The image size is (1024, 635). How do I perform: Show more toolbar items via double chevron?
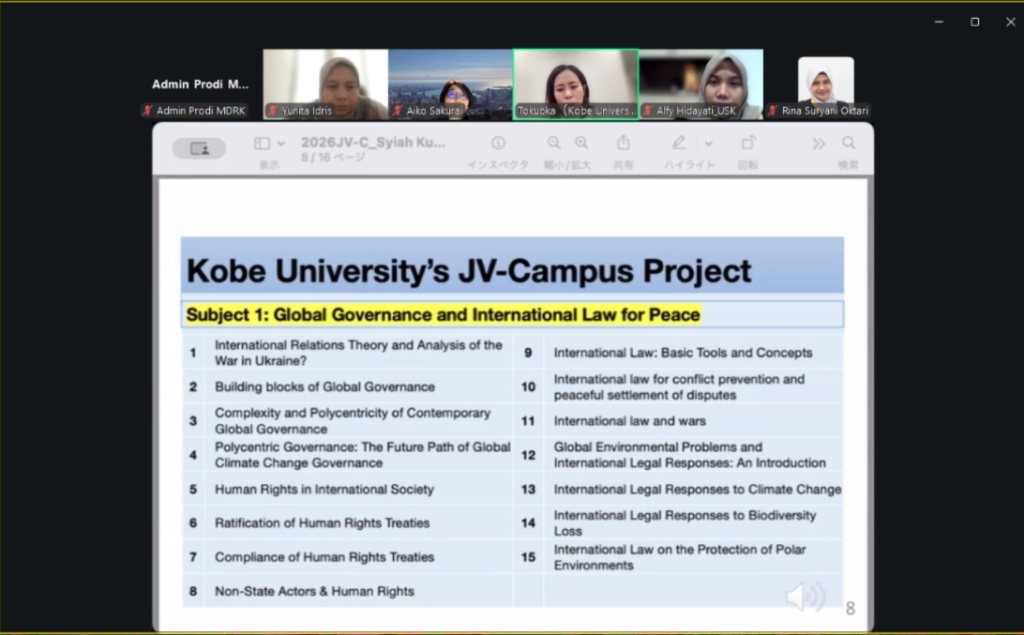pos(818,144)
